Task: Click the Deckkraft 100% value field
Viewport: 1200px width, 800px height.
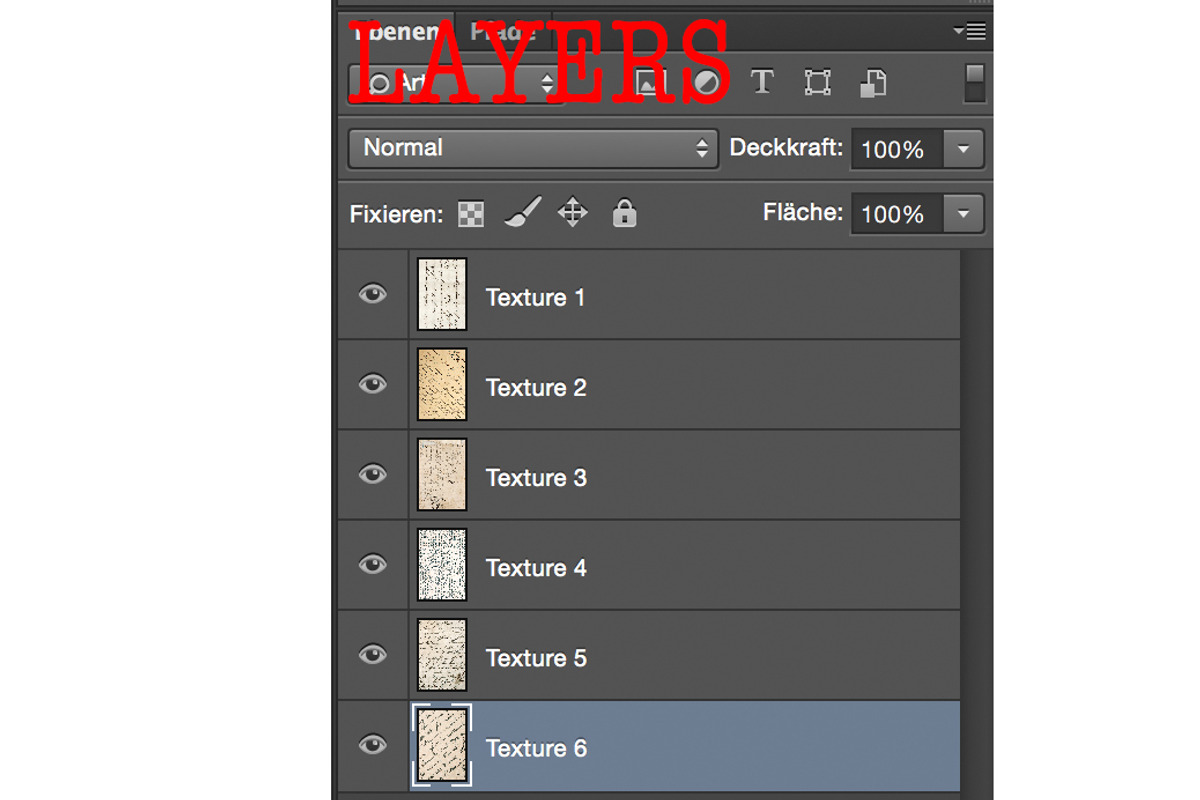Action: tap(896, 149)
